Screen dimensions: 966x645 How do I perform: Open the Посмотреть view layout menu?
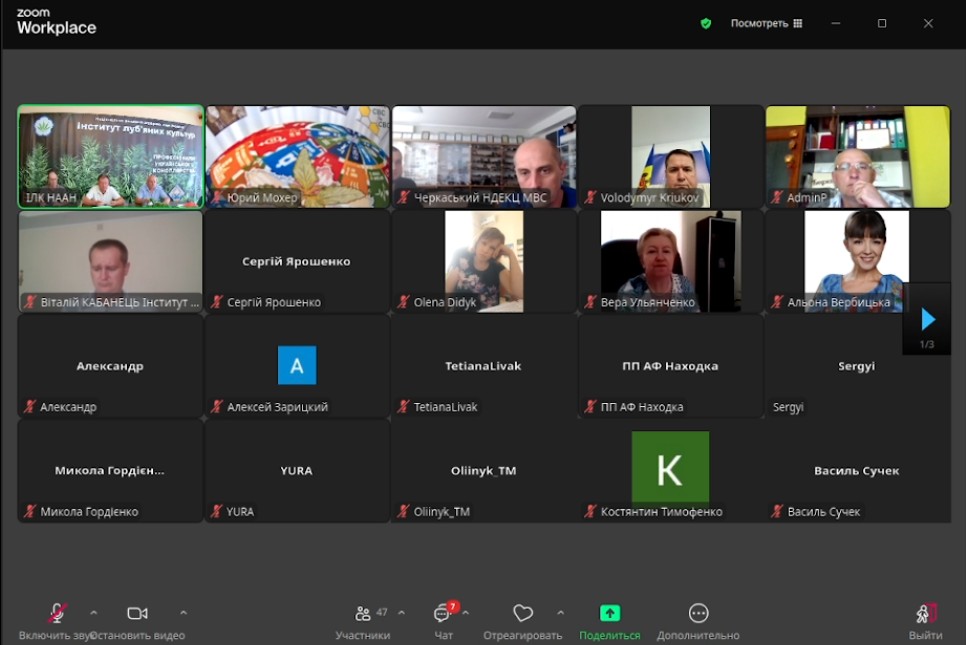[x=766, y=23]
